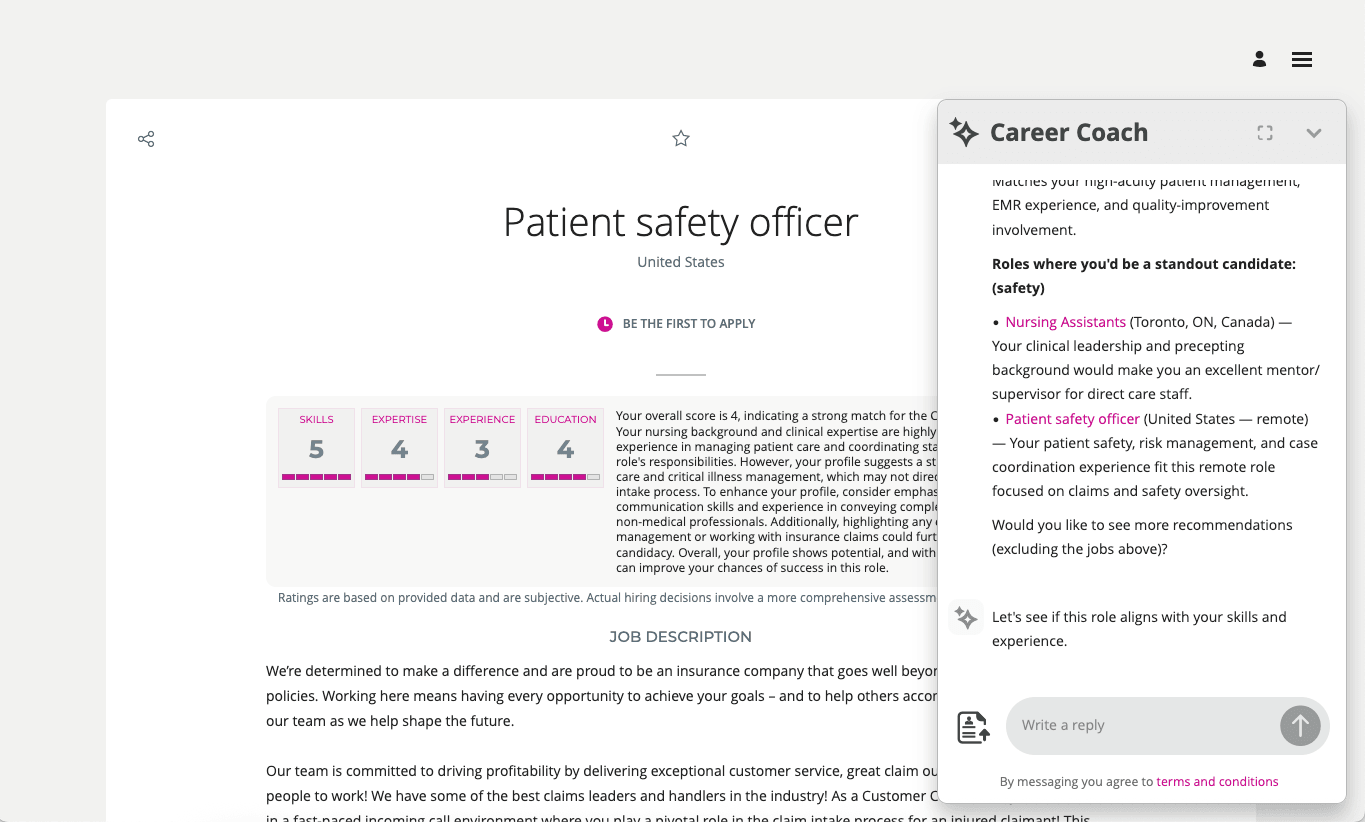Collapse the Career Coach panel
The image size is (1365, 822).
1314,133
